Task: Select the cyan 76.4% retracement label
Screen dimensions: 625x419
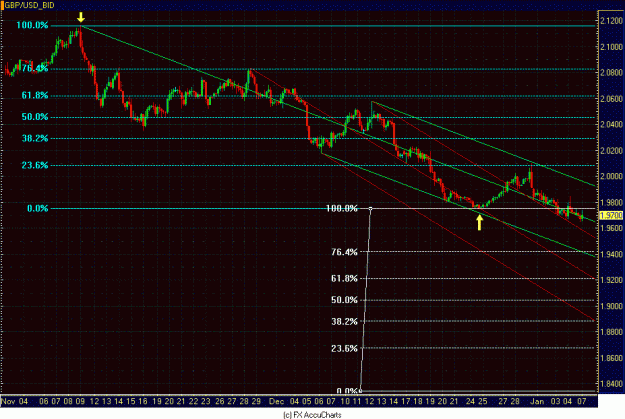Action: click(35, 68)
